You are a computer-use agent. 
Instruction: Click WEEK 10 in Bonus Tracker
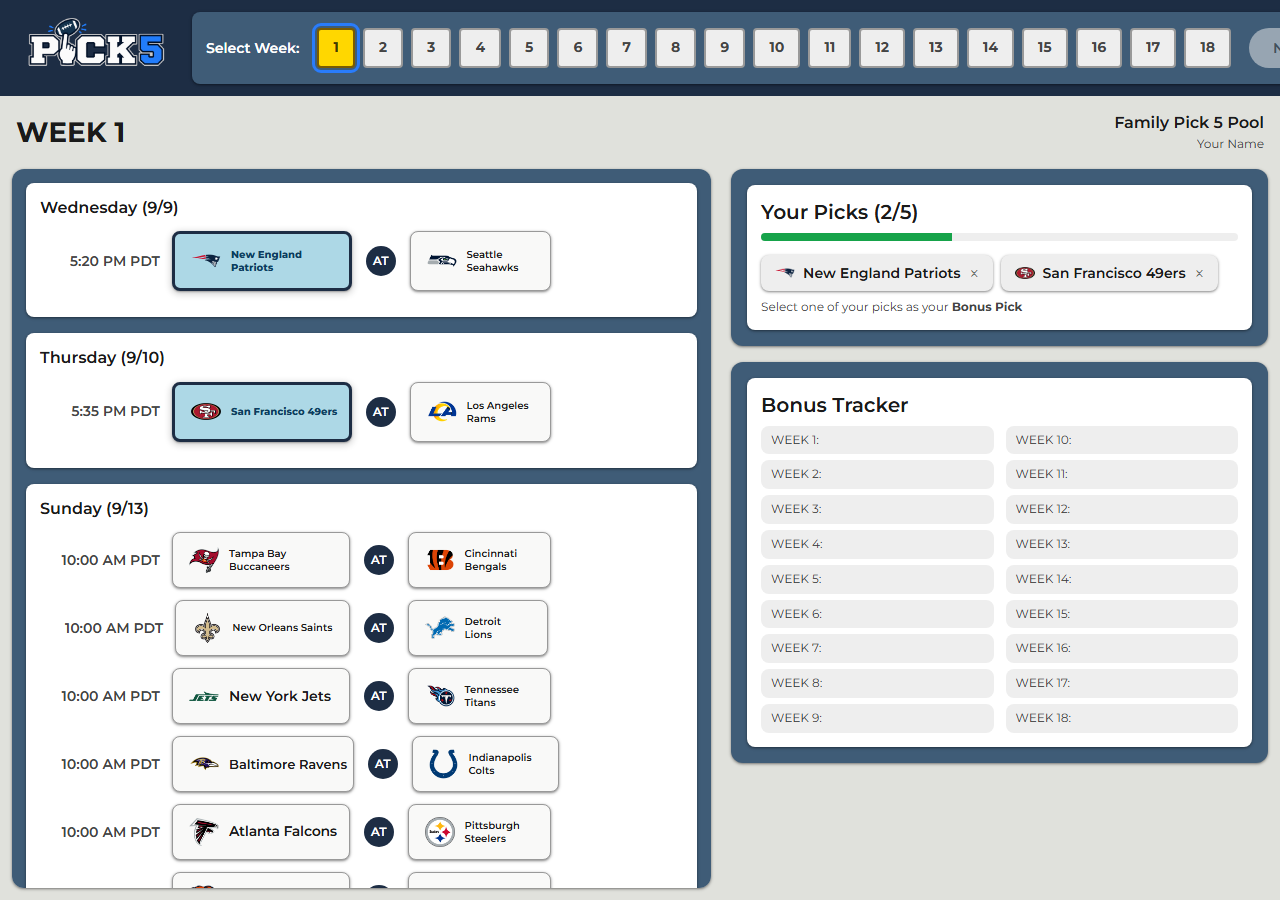(x=1122, y=440)
